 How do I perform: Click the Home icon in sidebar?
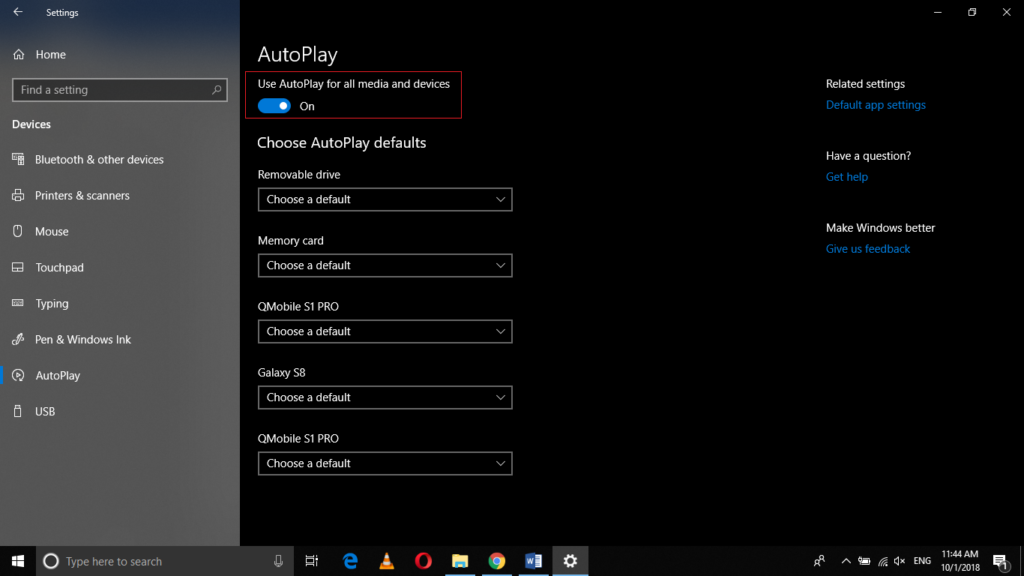coord(45,54)
